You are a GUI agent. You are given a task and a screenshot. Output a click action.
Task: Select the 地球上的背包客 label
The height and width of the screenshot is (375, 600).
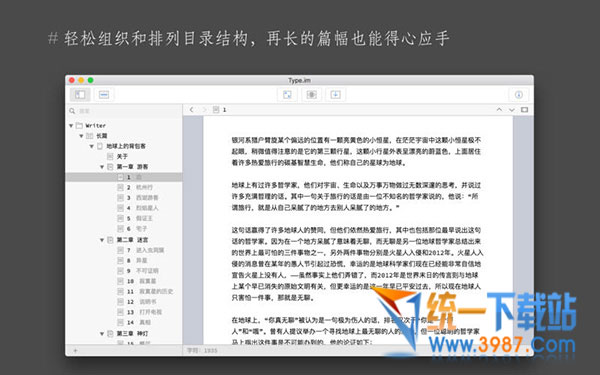point(126,146)
